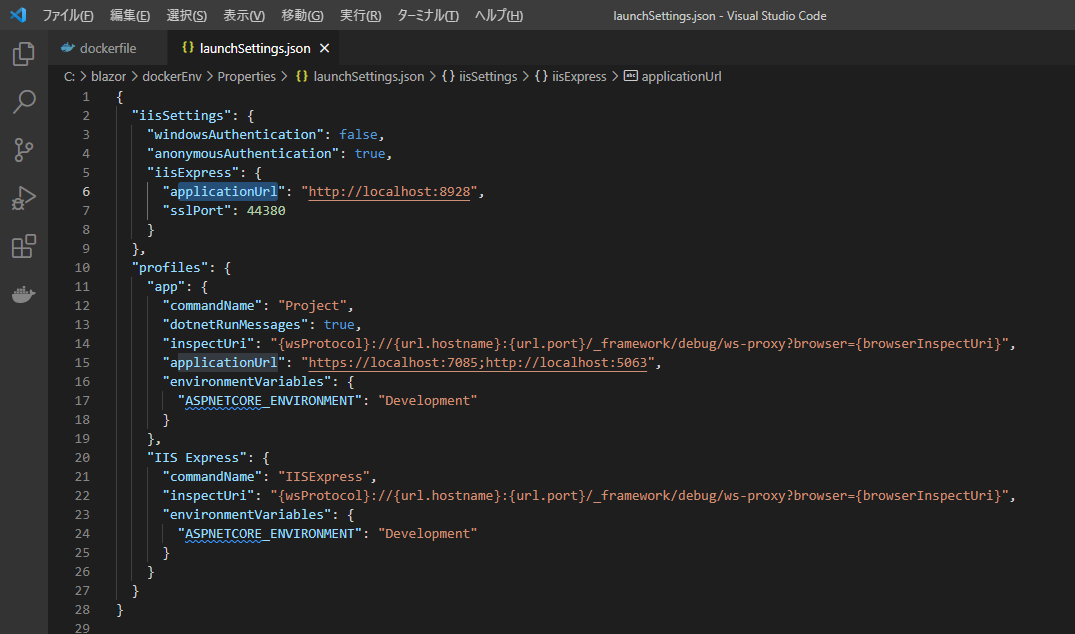Click the "profiles" key on line 10
This screenshot has width=1075, height=634.
click(x=170, y=268)
